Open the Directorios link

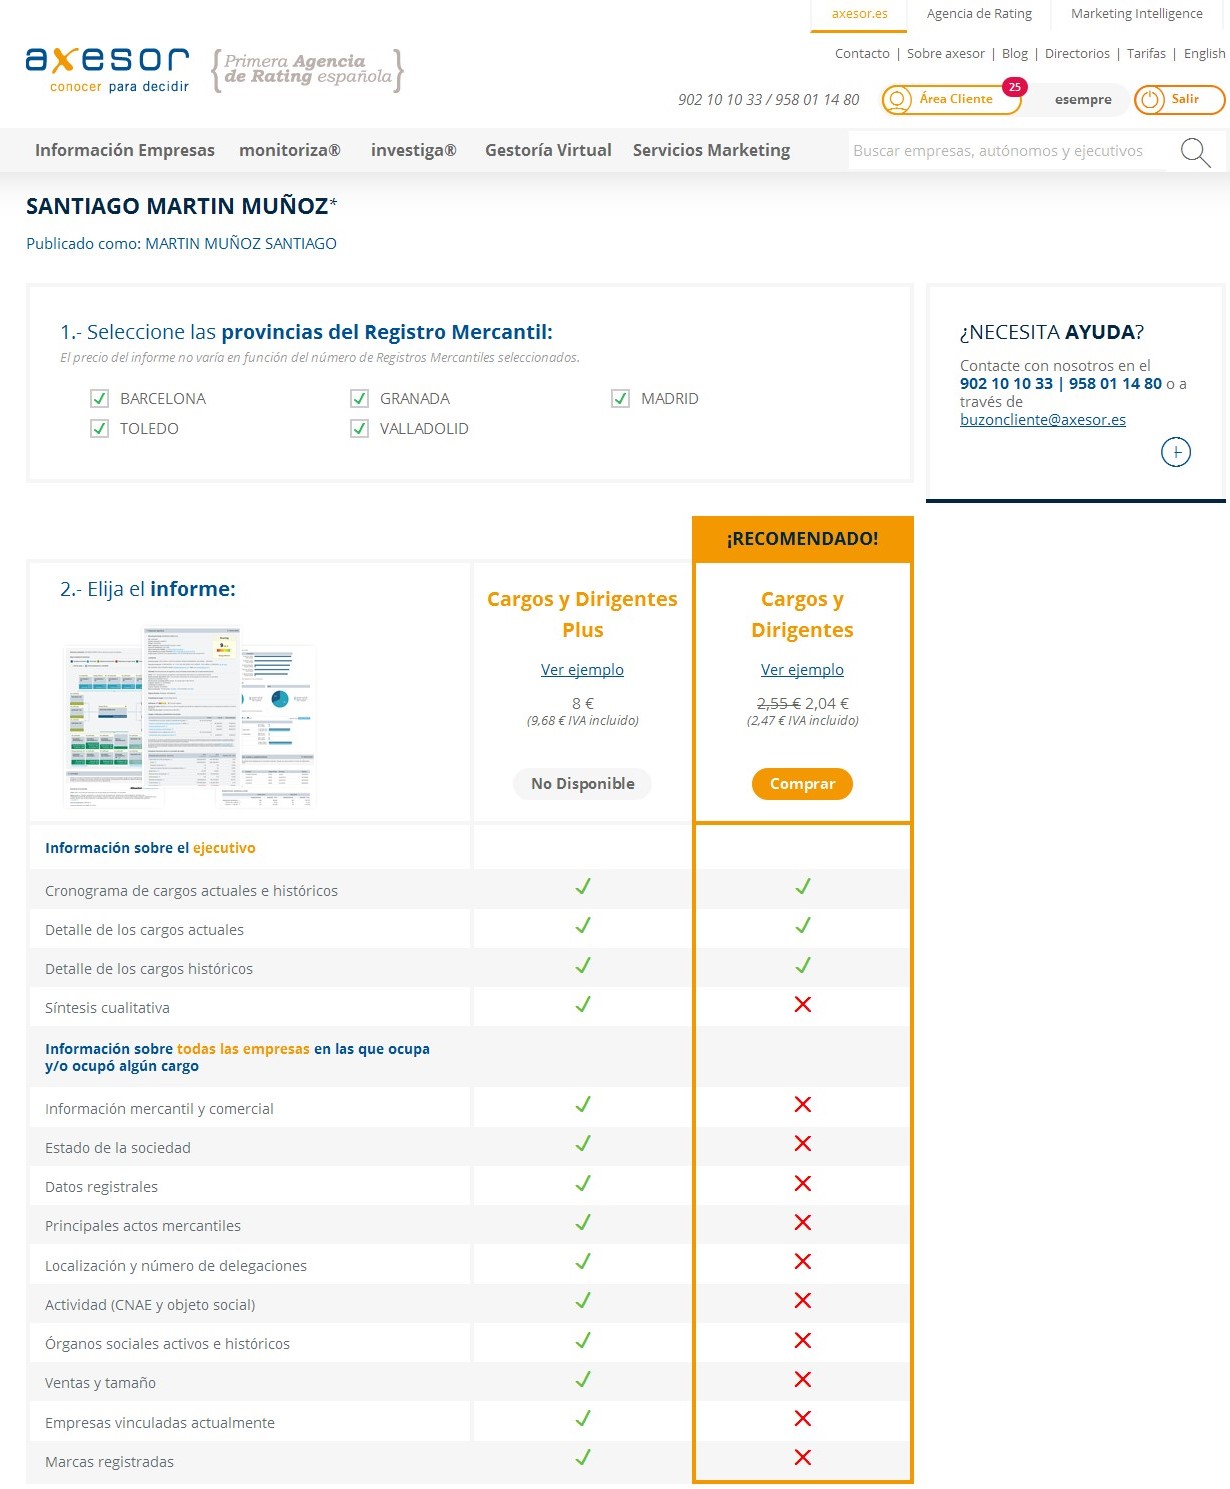(1077, 54)
